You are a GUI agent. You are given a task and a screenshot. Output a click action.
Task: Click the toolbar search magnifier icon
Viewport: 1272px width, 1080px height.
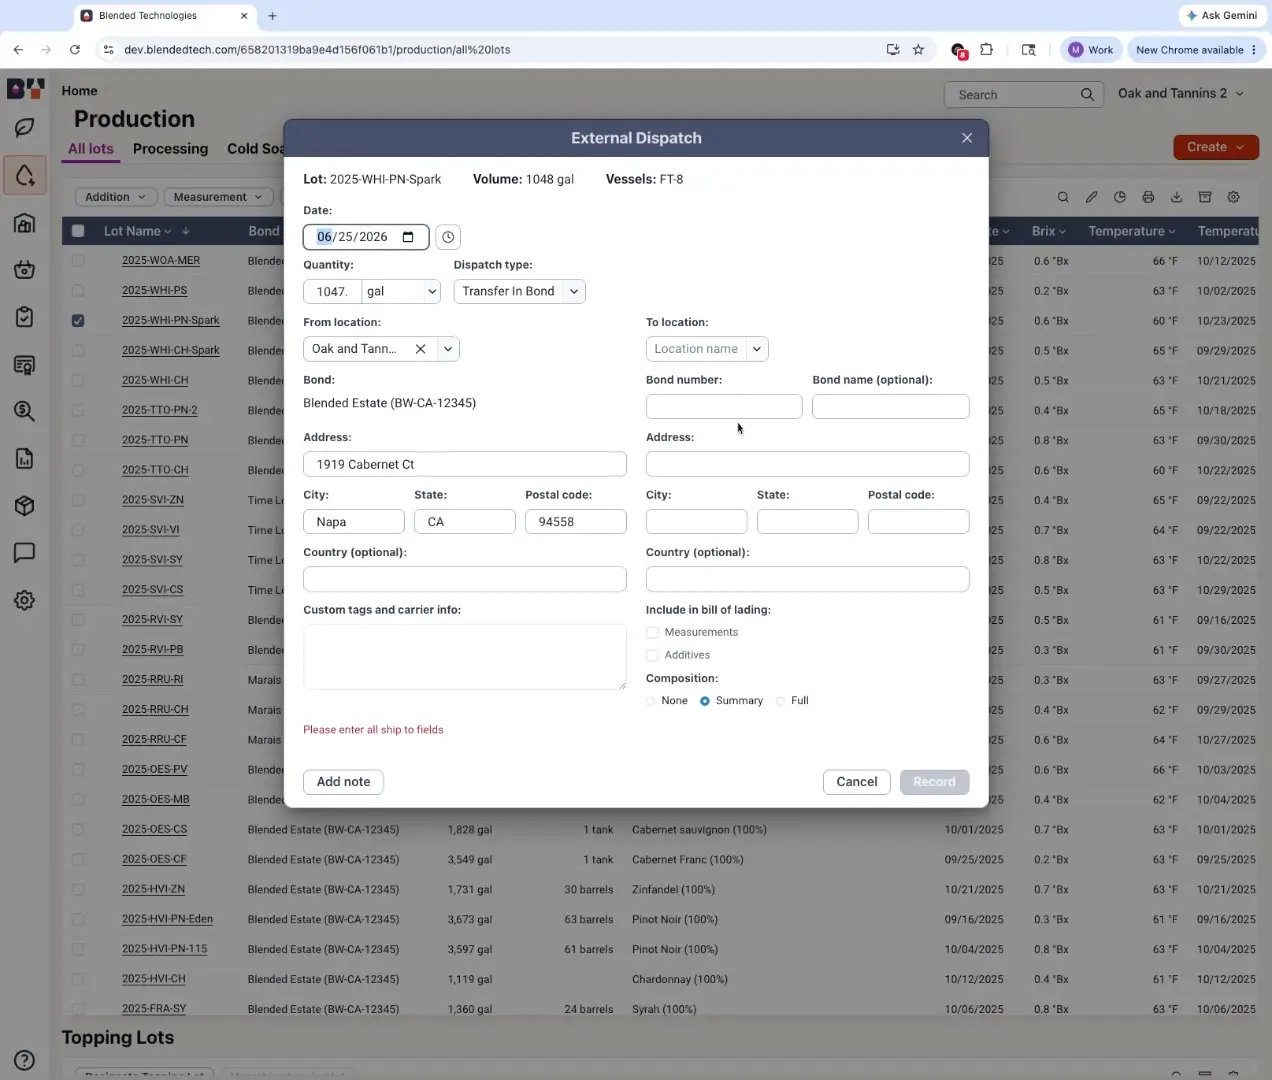point(1063,197)
